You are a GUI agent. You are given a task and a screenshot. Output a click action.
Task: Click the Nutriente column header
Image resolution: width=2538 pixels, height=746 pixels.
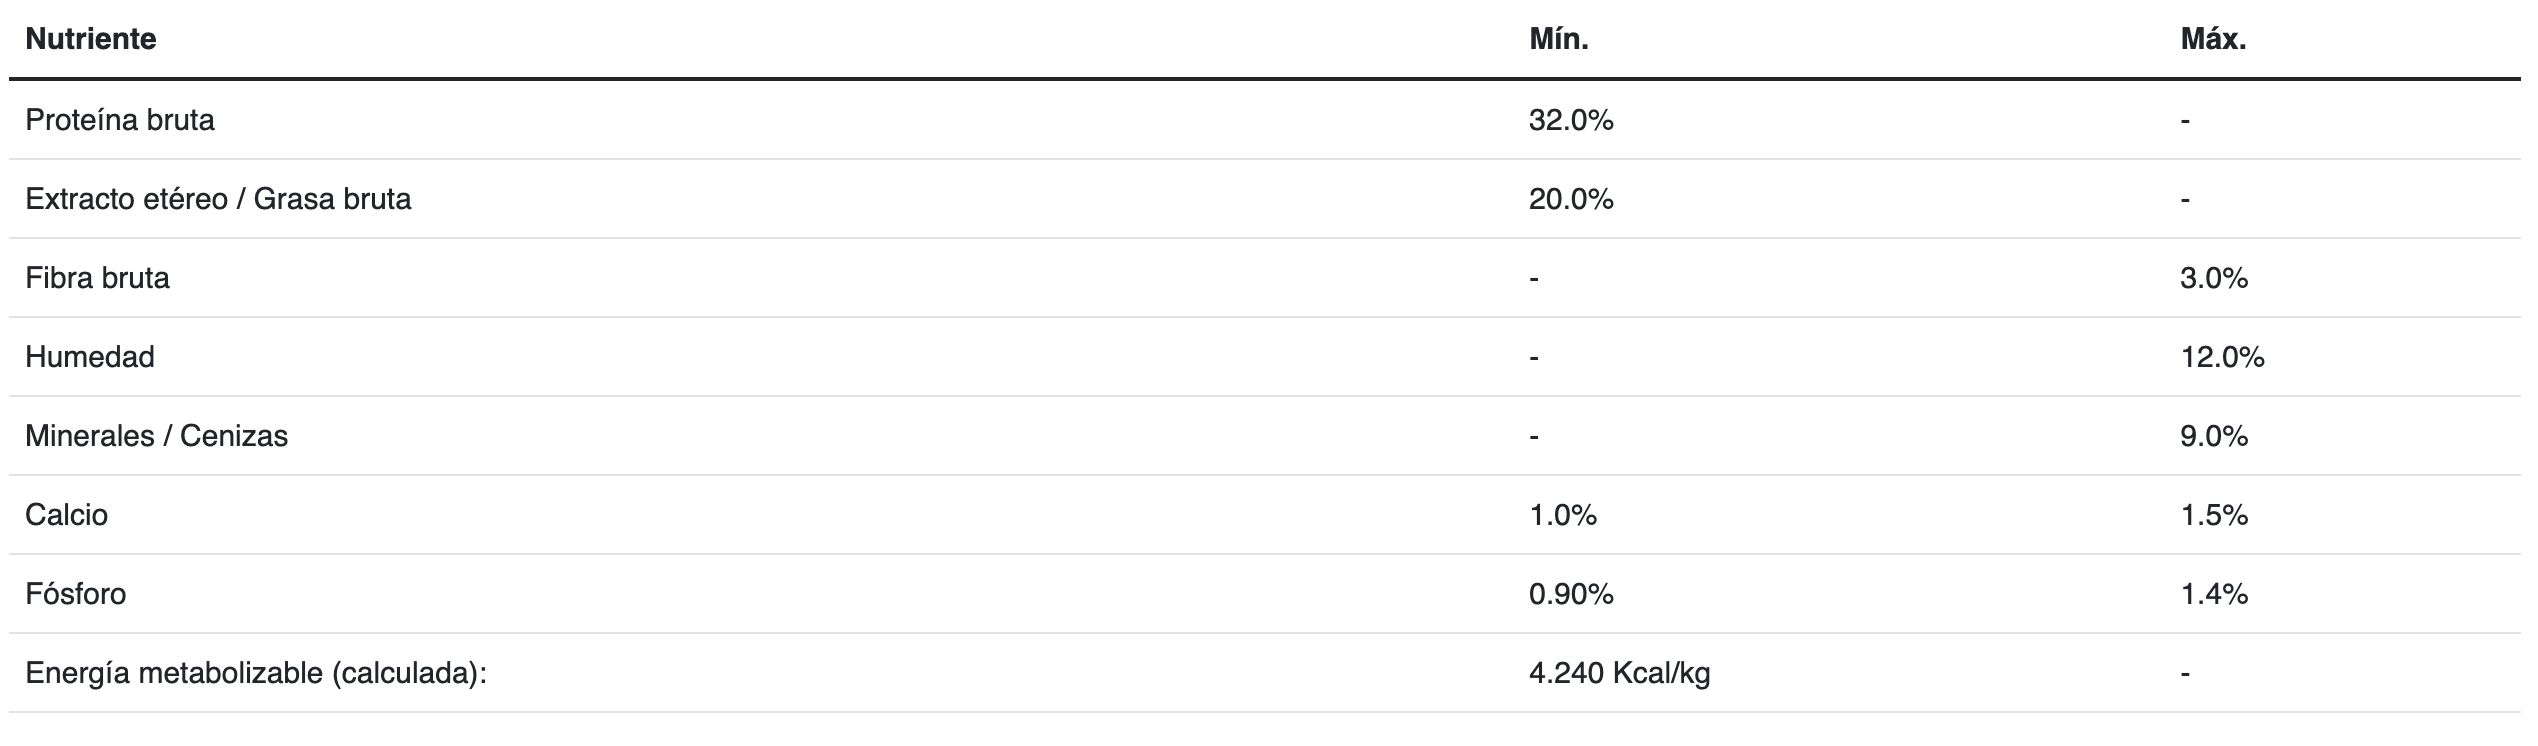[91, 39]
